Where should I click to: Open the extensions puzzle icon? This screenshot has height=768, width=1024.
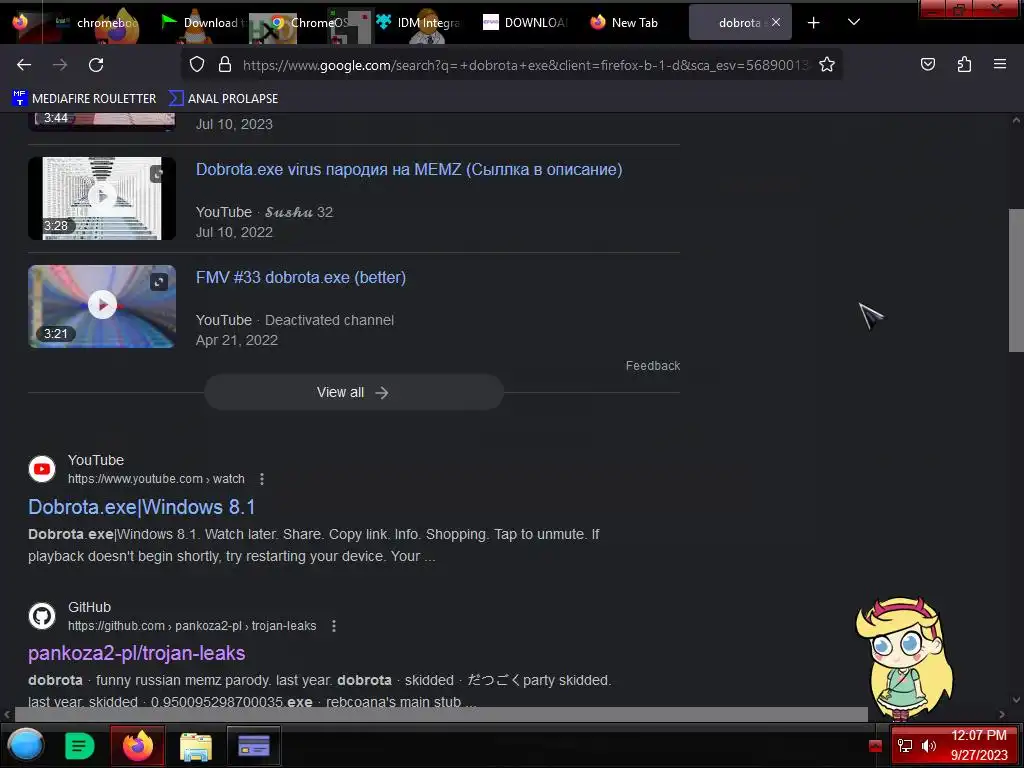coord(964,64)
